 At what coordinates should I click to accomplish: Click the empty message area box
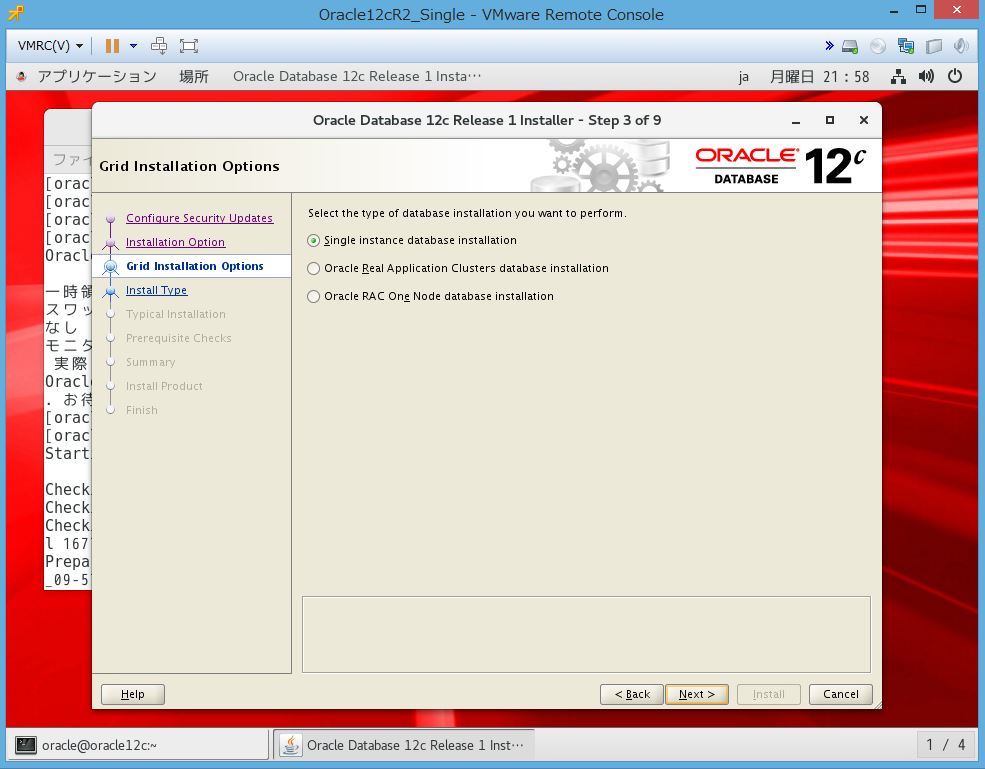[x=586, y=635]
